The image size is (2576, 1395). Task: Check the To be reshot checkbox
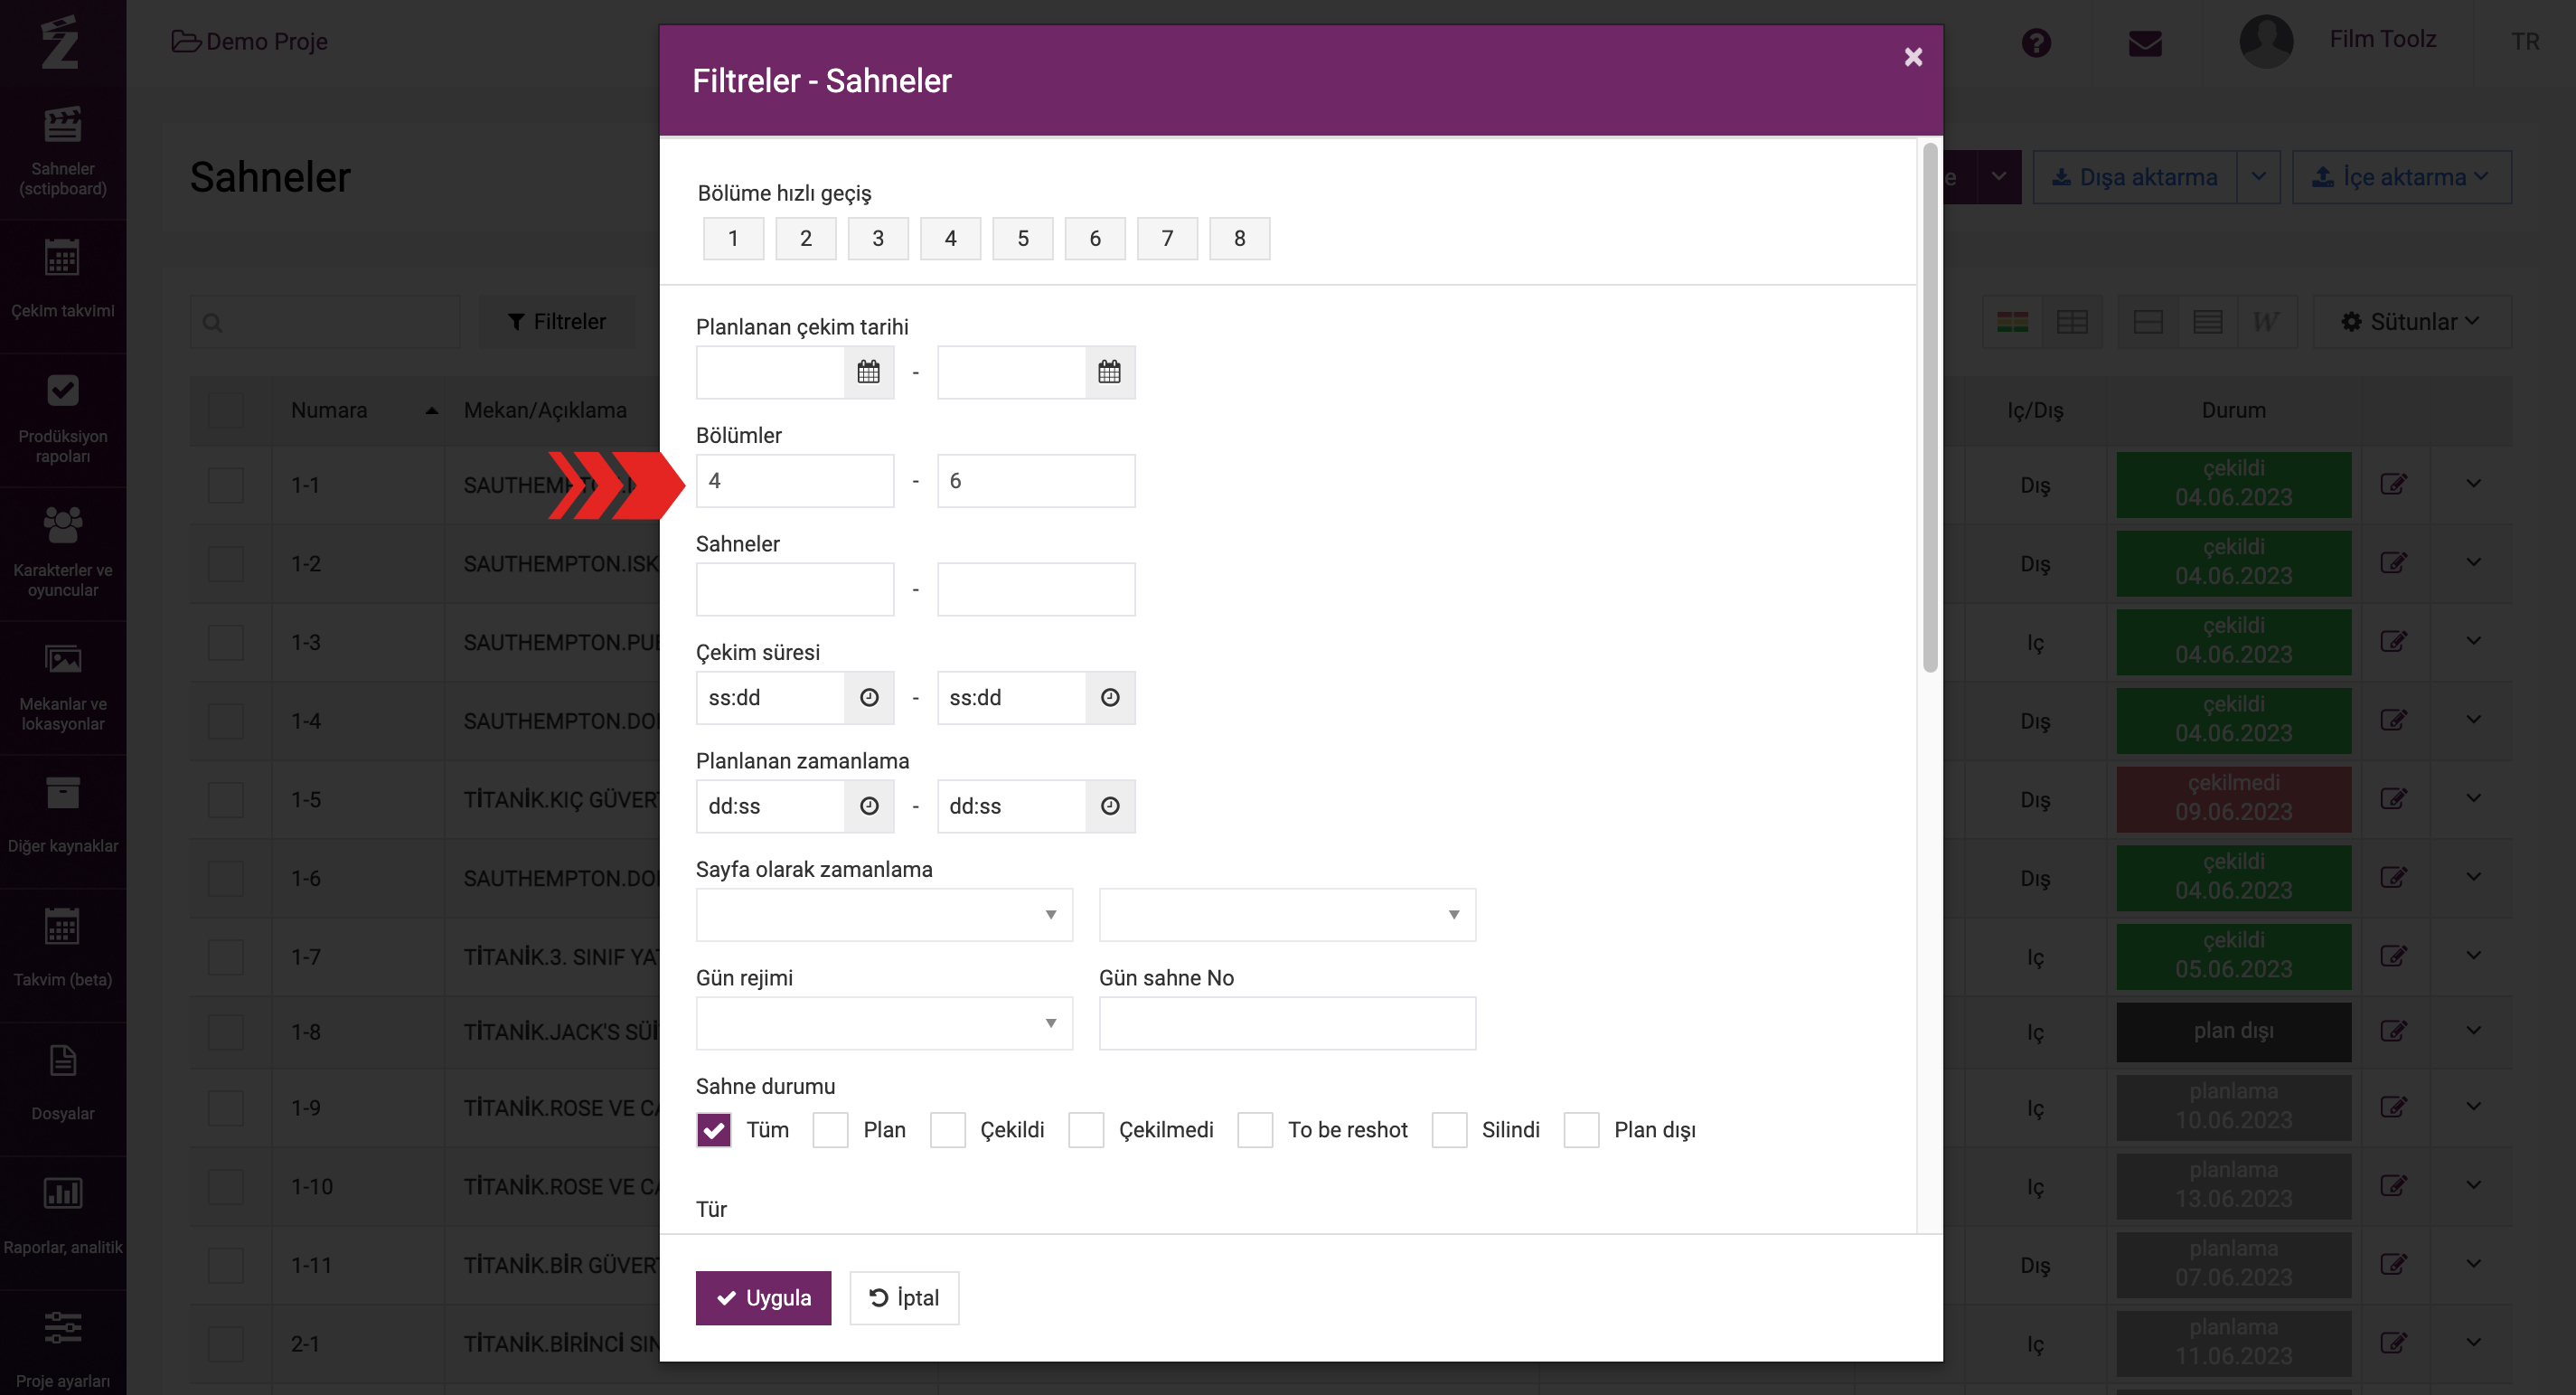click(x=1254, y=1130)
